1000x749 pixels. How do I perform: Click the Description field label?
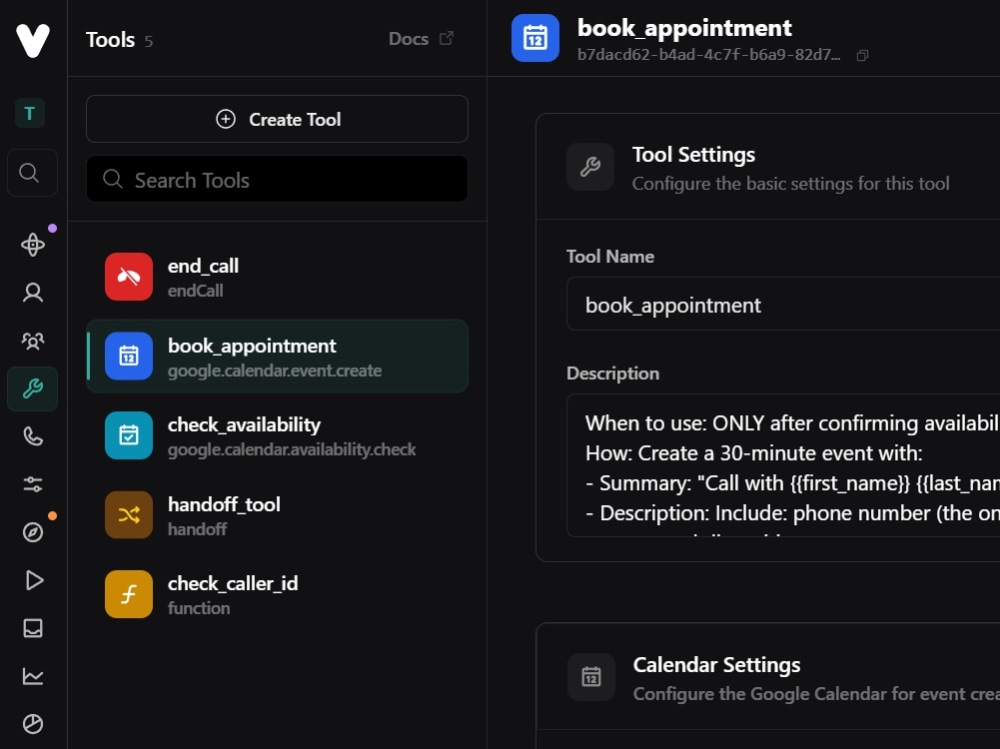click(x=613, y=373)
